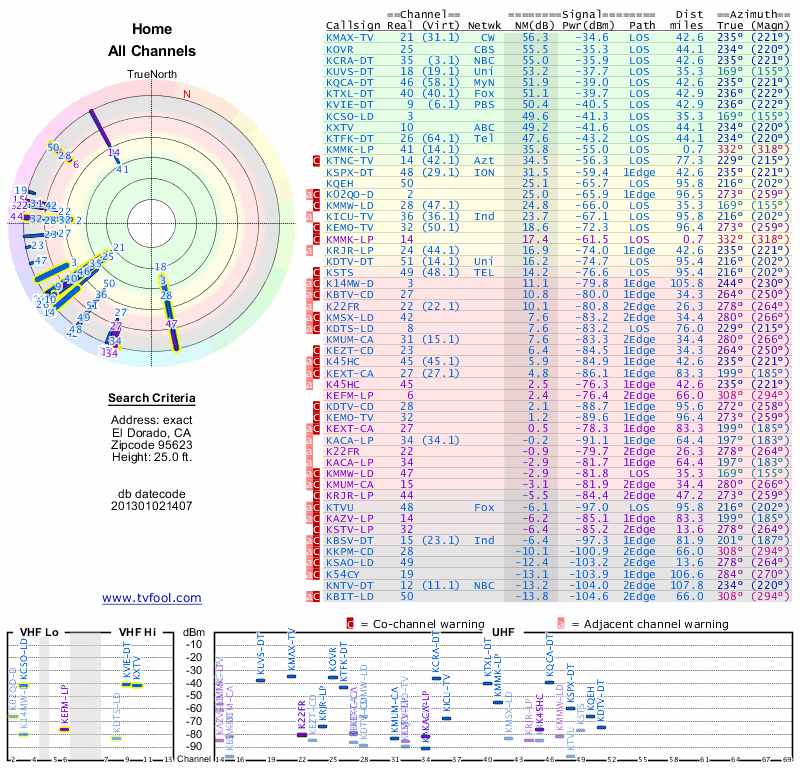Select the KCSO-LD callsign in the table
The image size is (800, 768).
click(350, 116)
